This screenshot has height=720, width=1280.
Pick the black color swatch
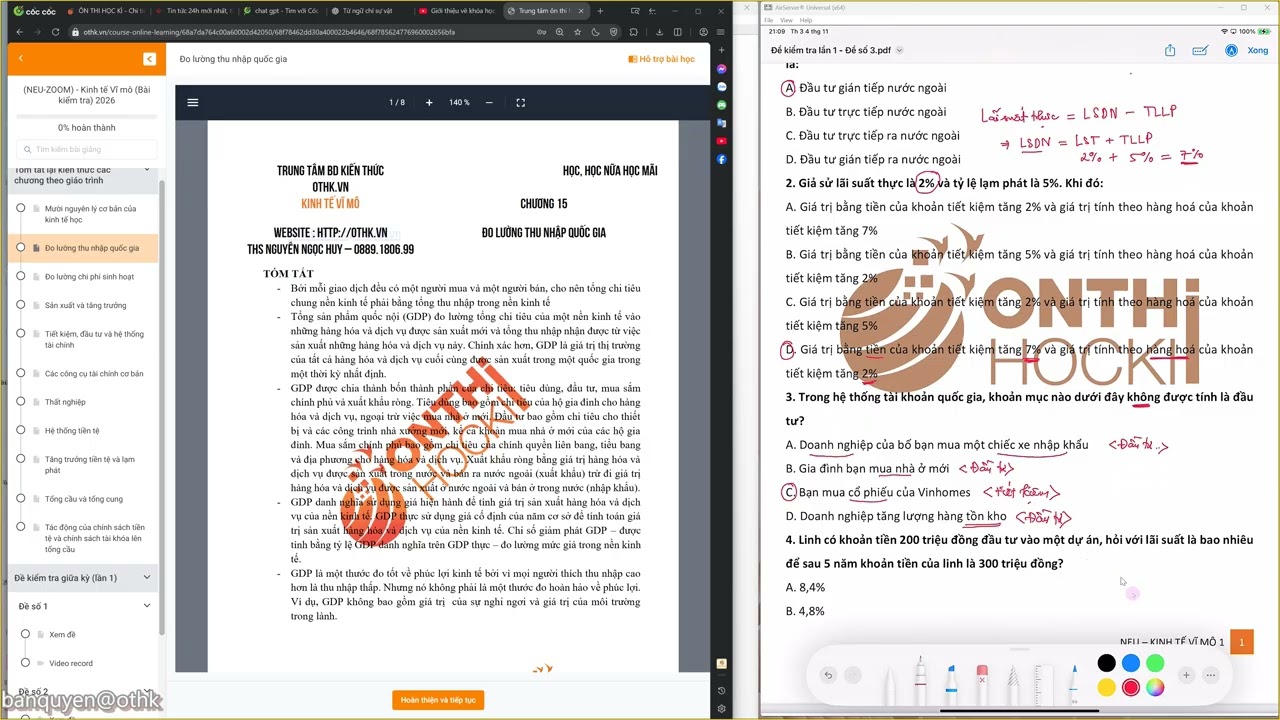click(x=1106, y=663)
